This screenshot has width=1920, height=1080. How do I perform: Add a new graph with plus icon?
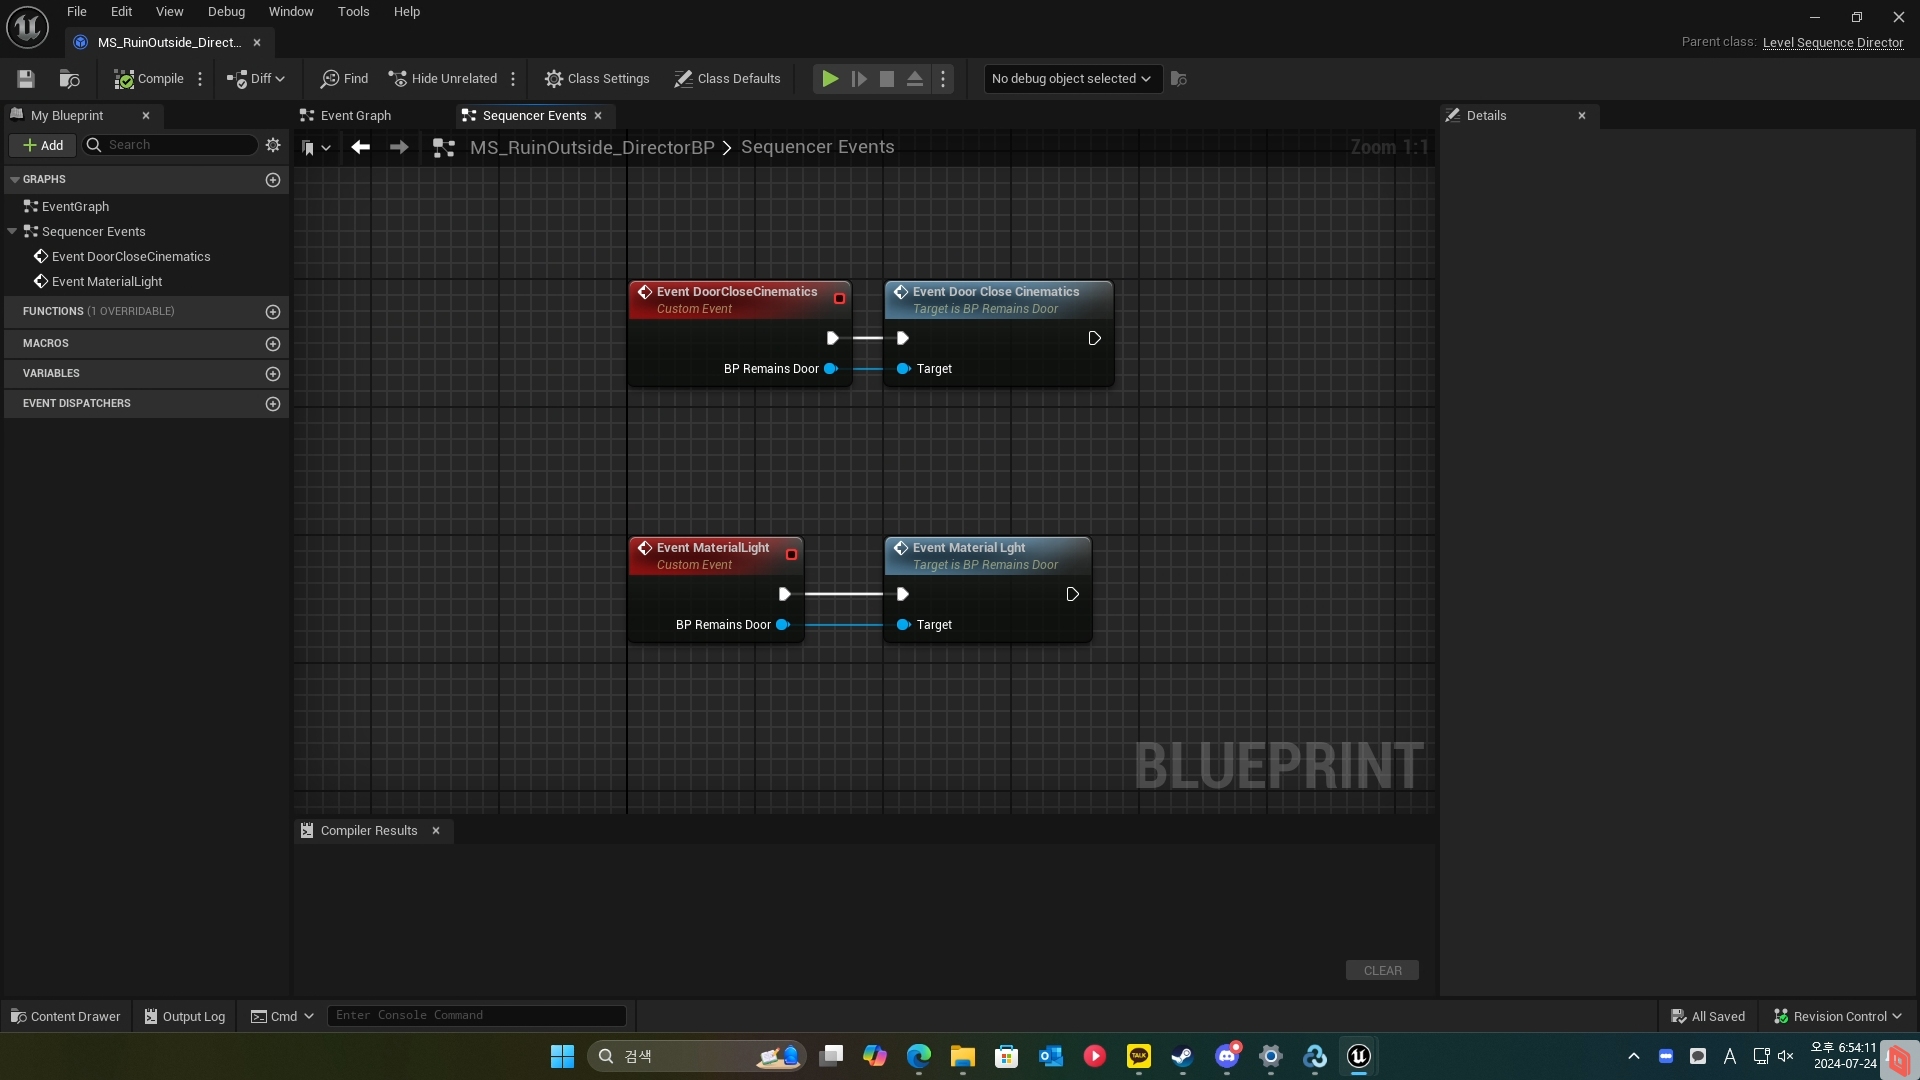273,180
